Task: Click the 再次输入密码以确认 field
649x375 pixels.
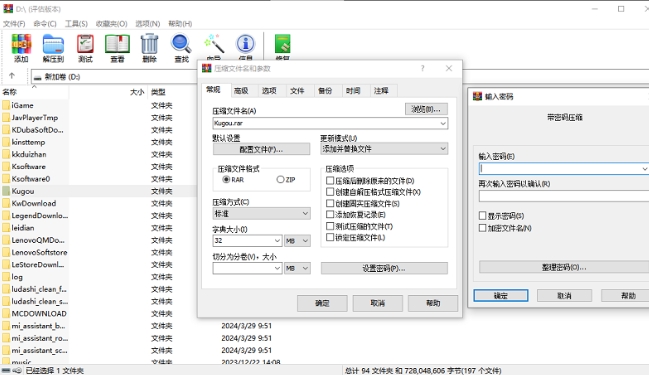Action: click(564, 196)
